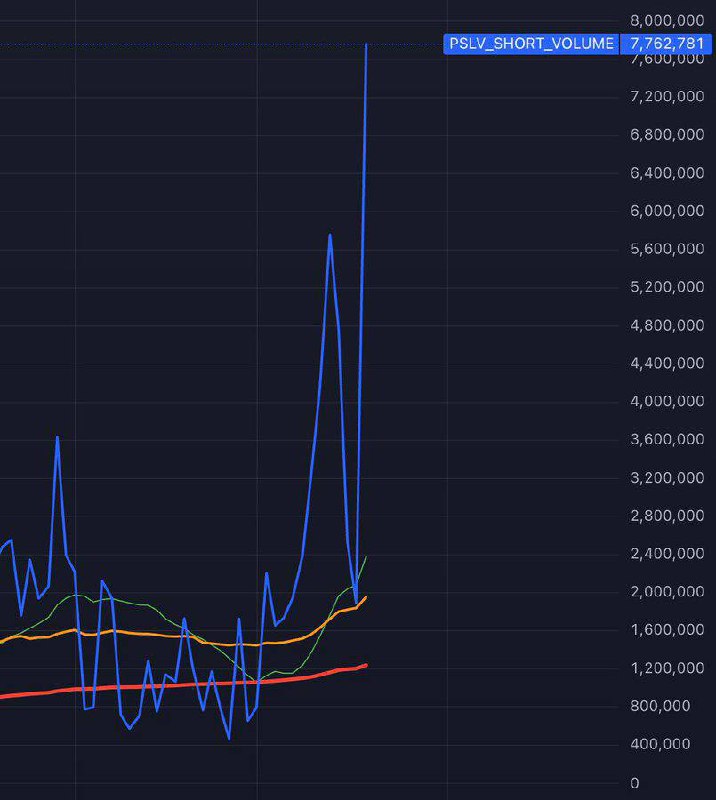716x800 pixels.
Task: Click the 2,000,000 axis label
Action: point(667,591)
